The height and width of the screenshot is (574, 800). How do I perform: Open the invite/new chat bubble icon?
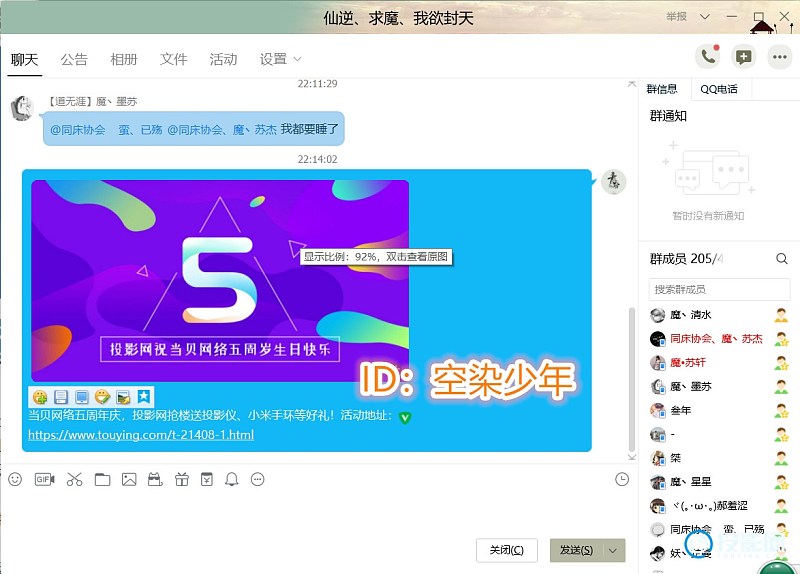743,57
